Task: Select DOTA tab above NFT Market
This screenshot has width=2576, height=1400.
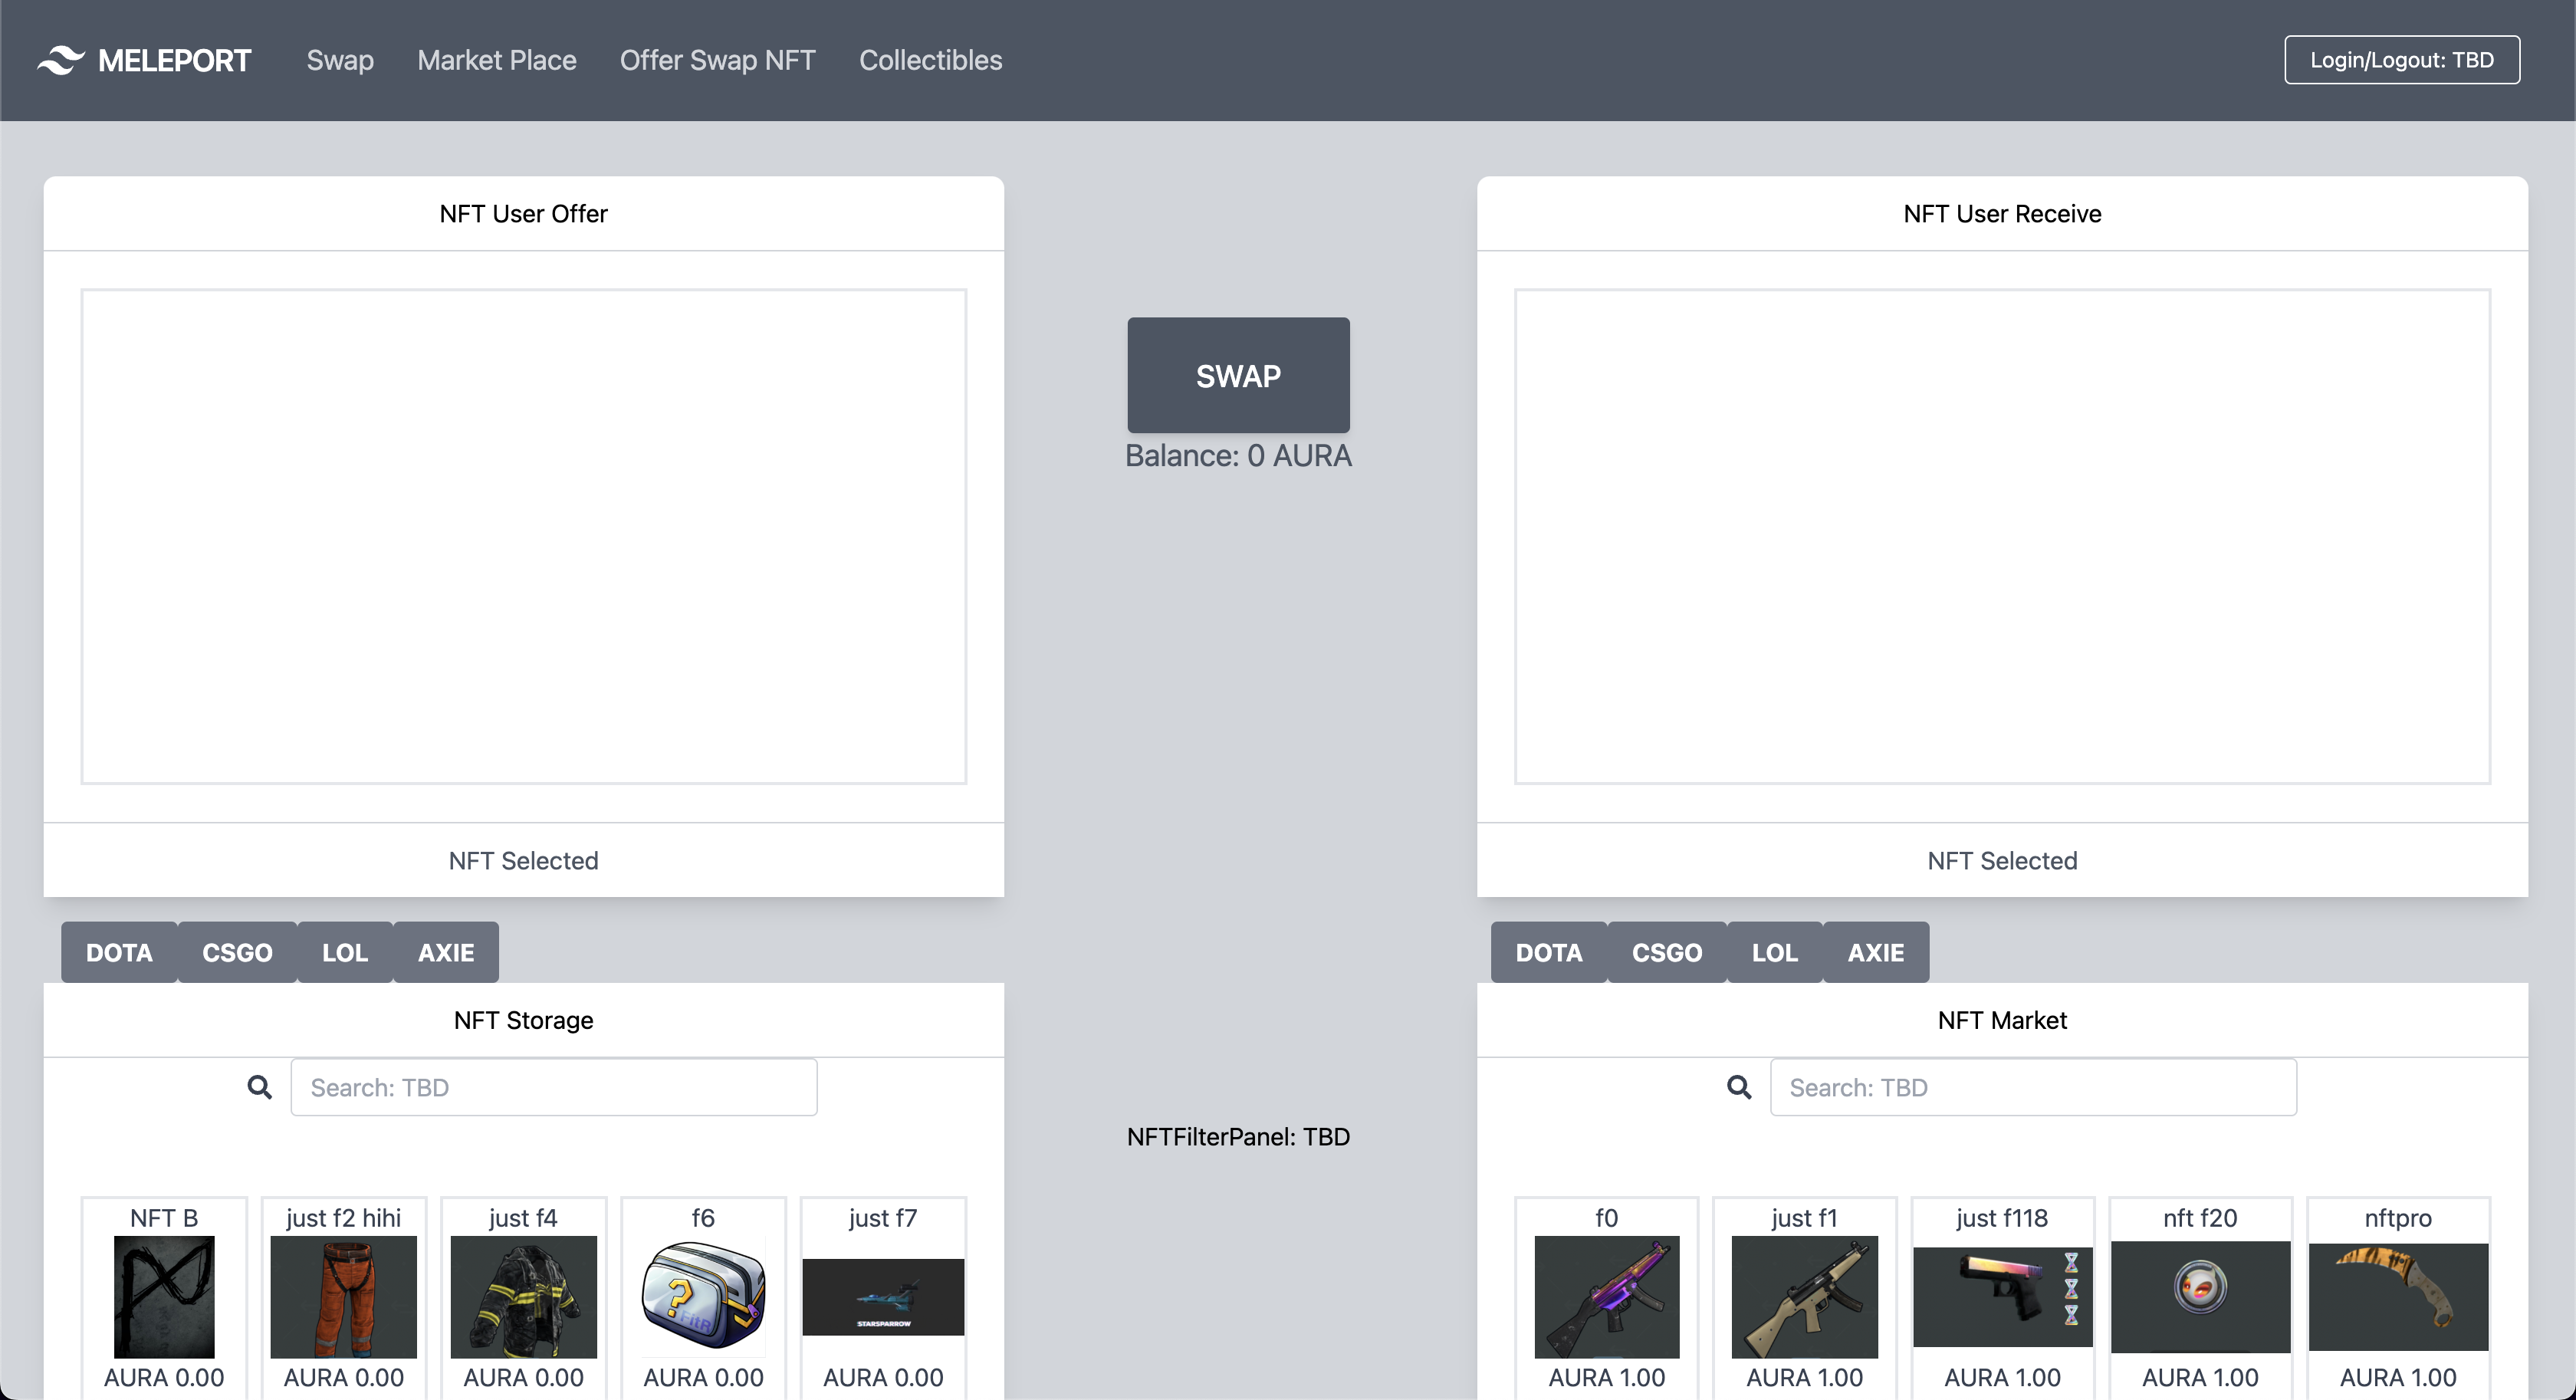Action: pyautogui.click(x=1548, y=952)
